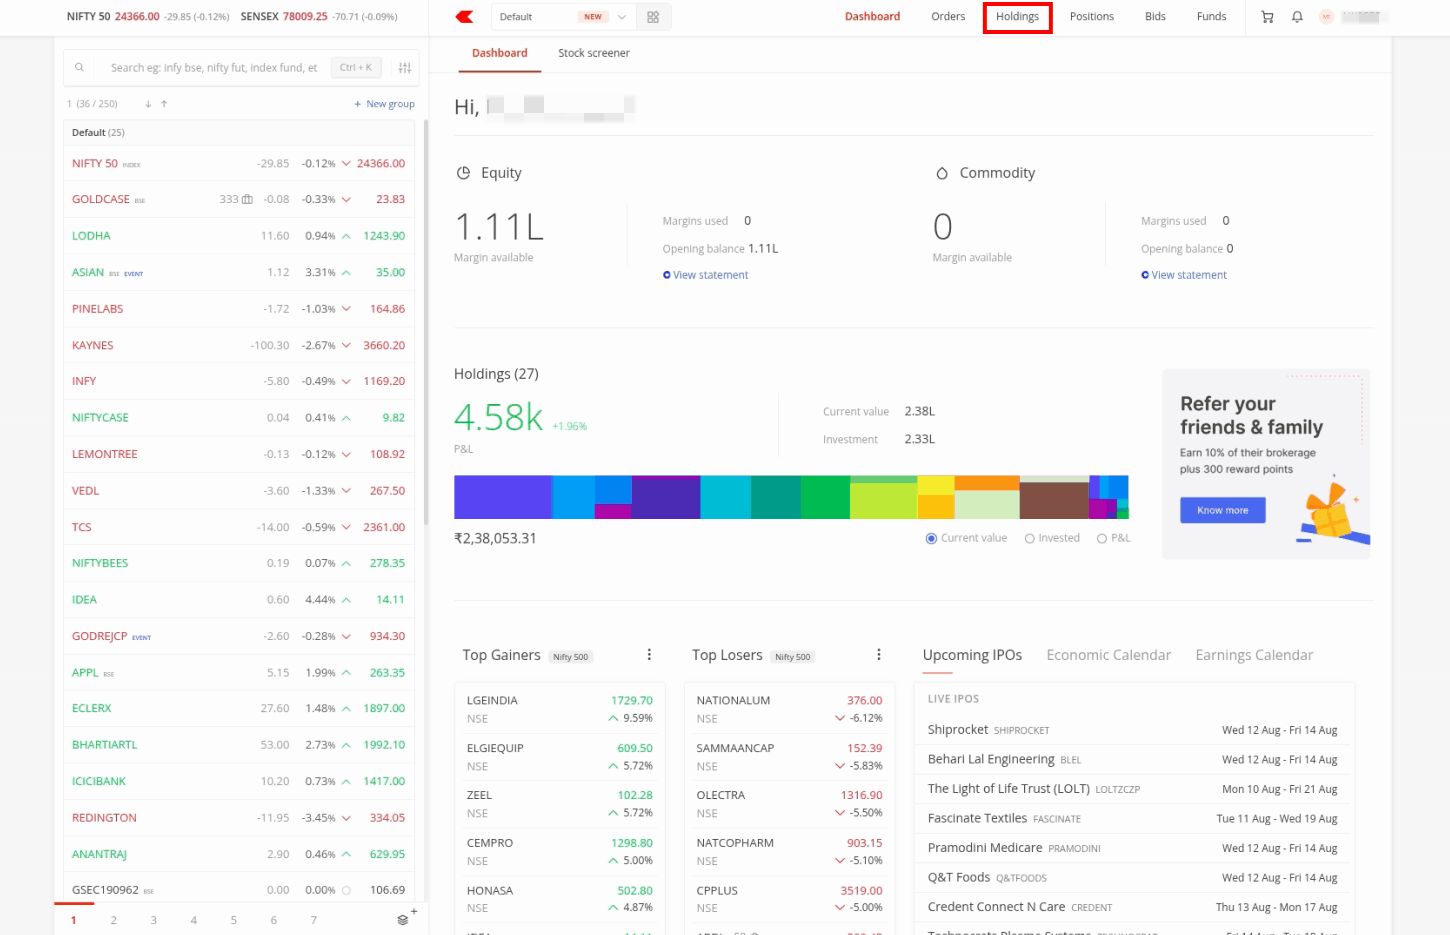The width and height of the screenshot is (1450, 935).
Task: Open the Orders page
Action: point(948,17)
